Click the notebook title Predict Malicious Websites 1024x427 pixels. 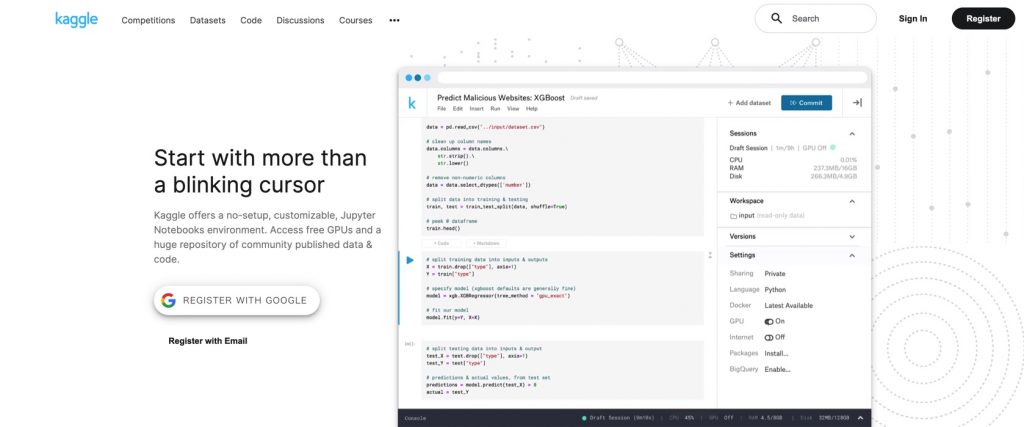(x=501, y=98)
